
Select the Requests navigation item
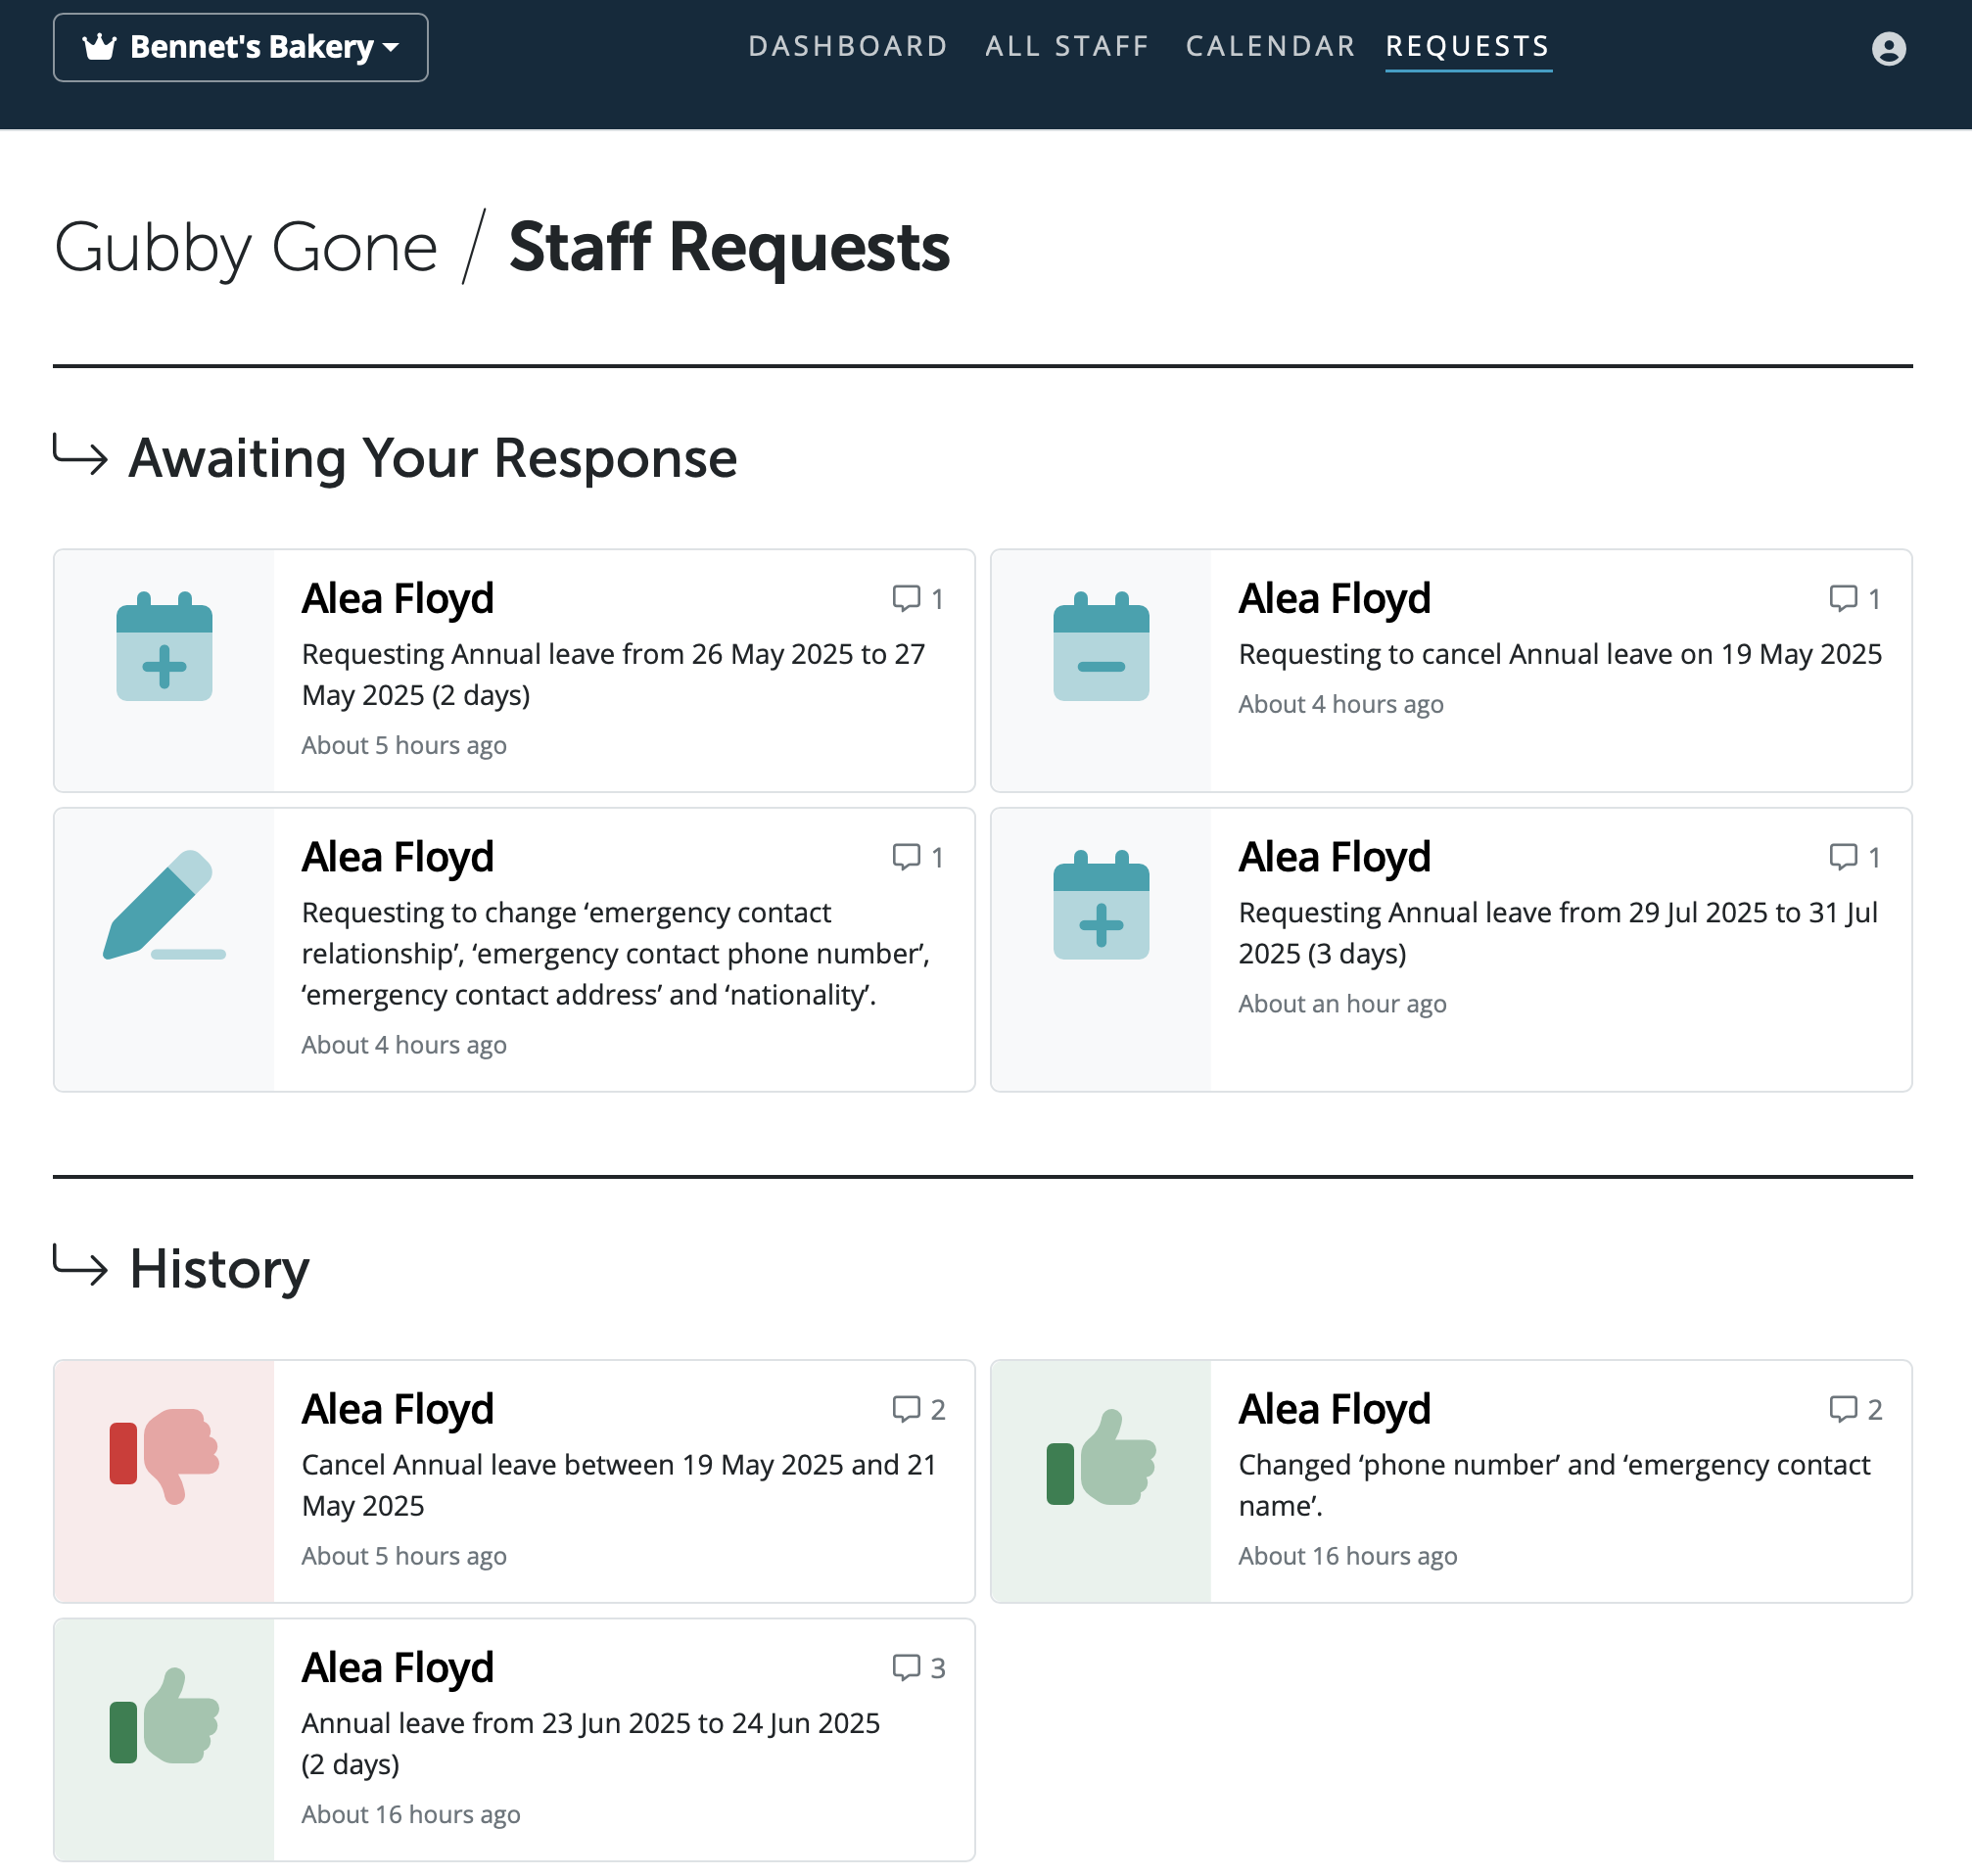coord(1468,46)
